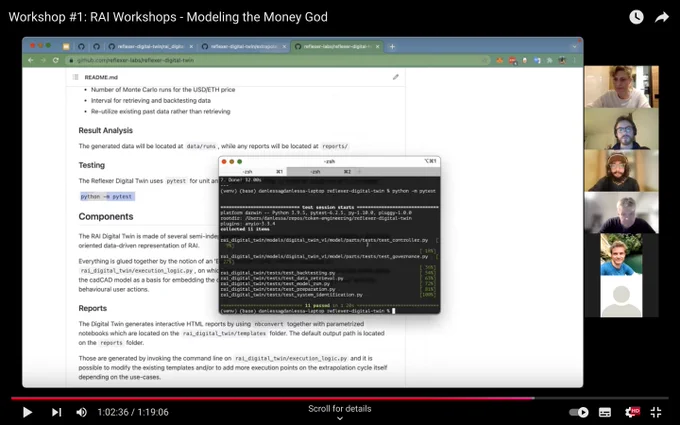The image size is (680, 425).
Task: Click the 1:02:36 / 1:19:06 time display
Action: 133,412
